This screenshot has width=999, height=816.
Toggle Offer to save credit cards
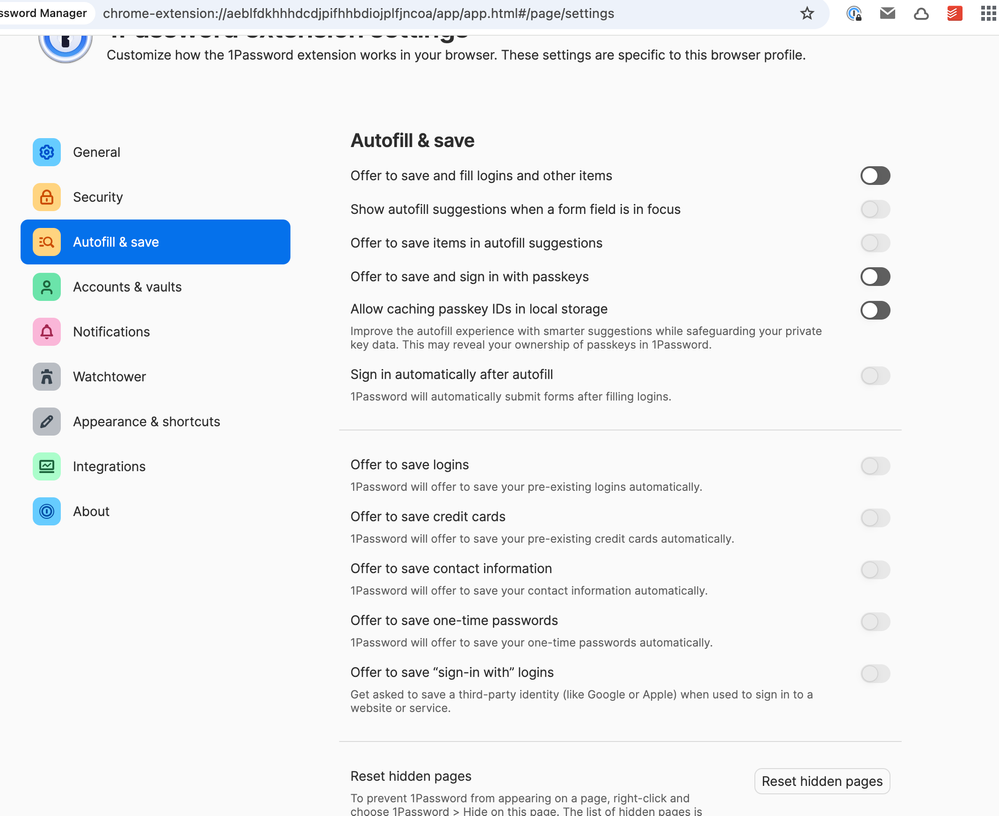(875, 518)
